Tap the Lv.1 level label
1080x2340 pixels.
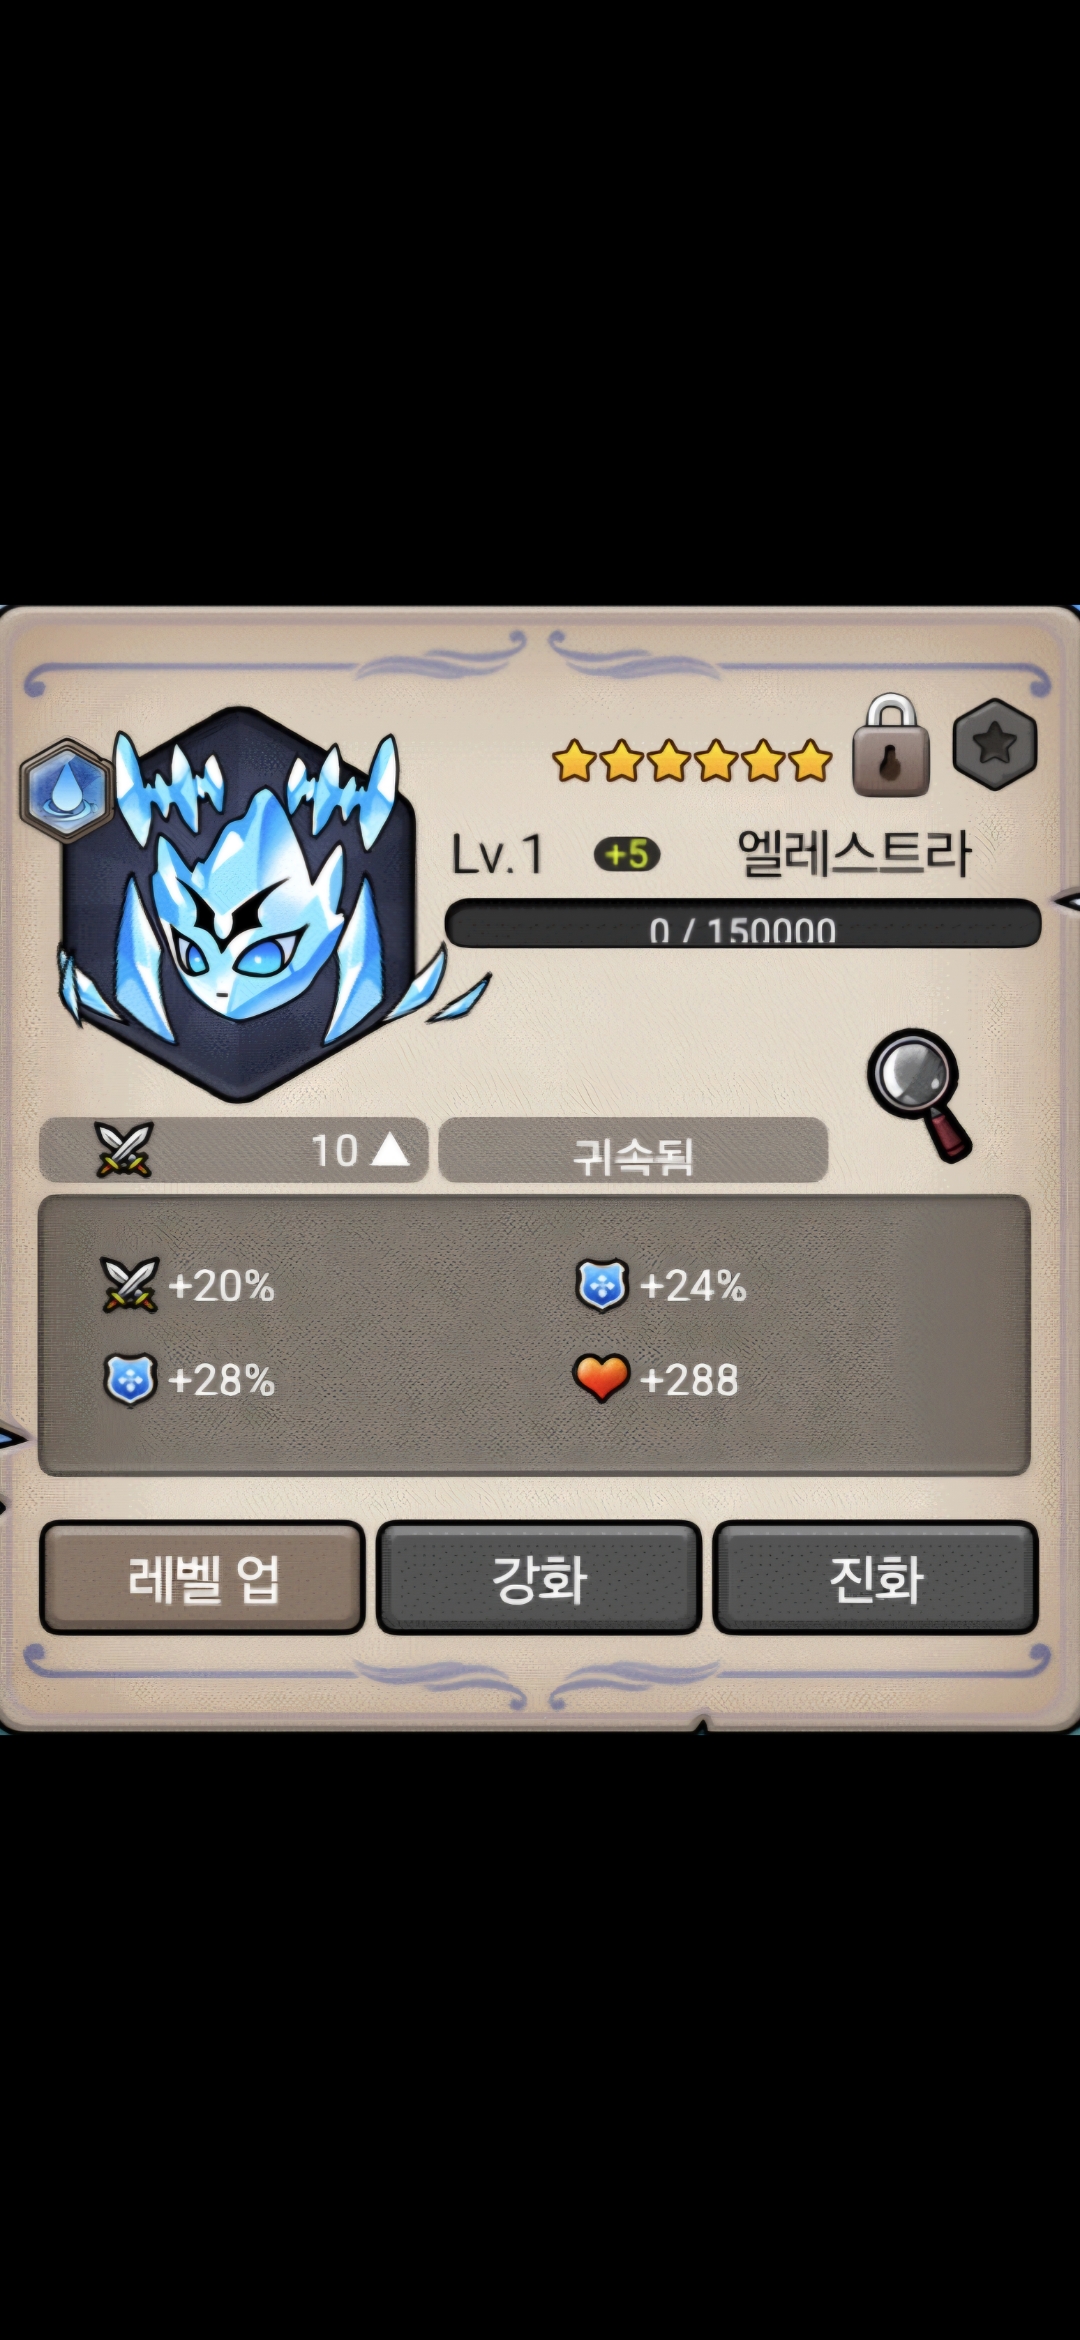[497, 856]
